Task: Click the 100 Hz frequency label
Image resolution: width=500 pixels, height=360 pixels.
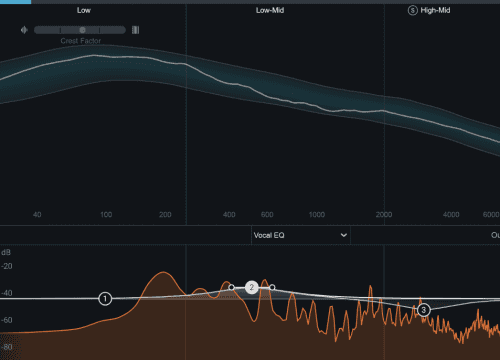Action: (106, 215)
